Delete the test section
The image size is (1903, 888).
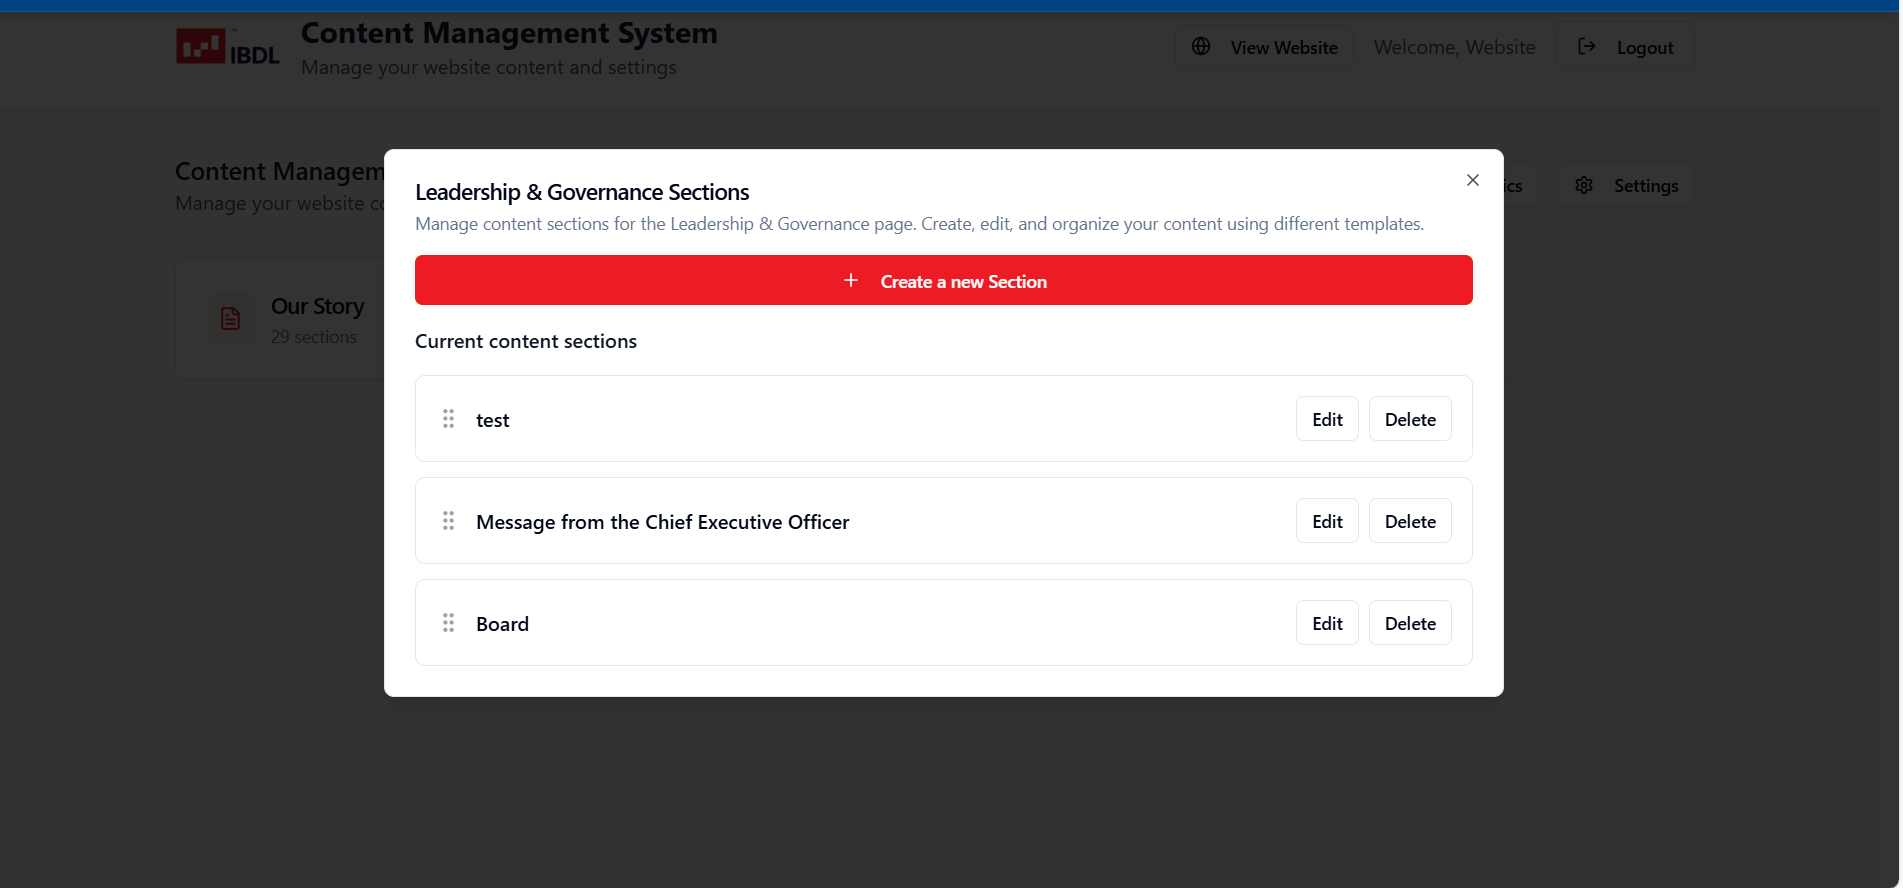[1409, 419]
